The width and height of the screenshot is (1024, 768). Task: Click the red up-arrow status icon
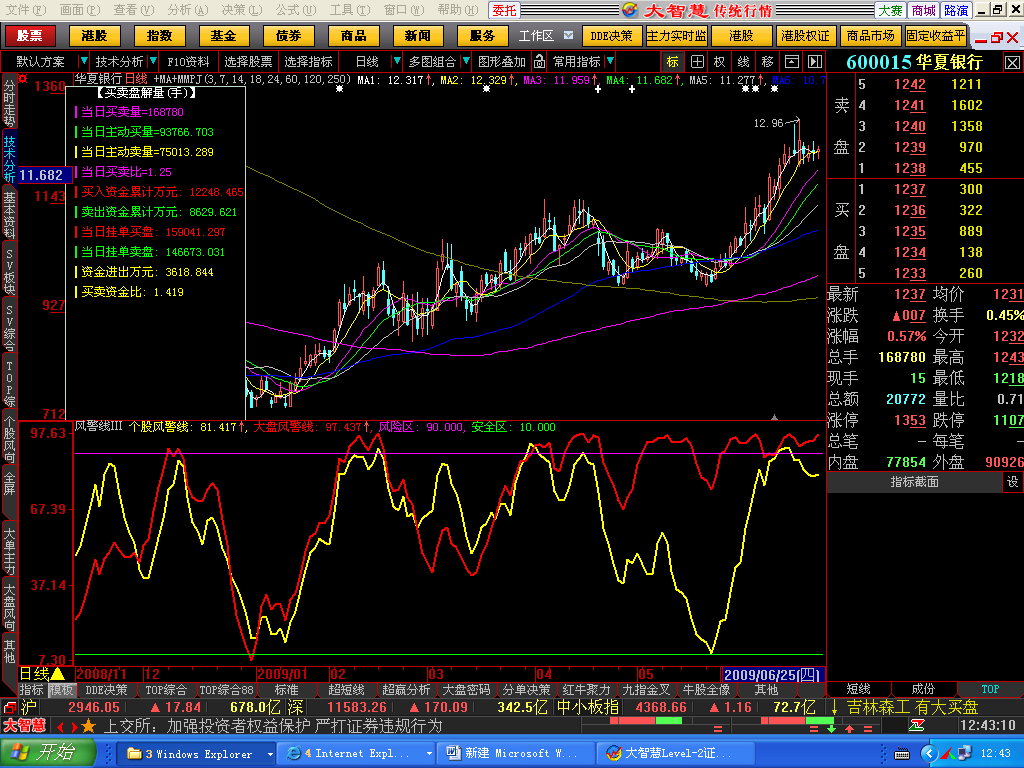point(849,728)
